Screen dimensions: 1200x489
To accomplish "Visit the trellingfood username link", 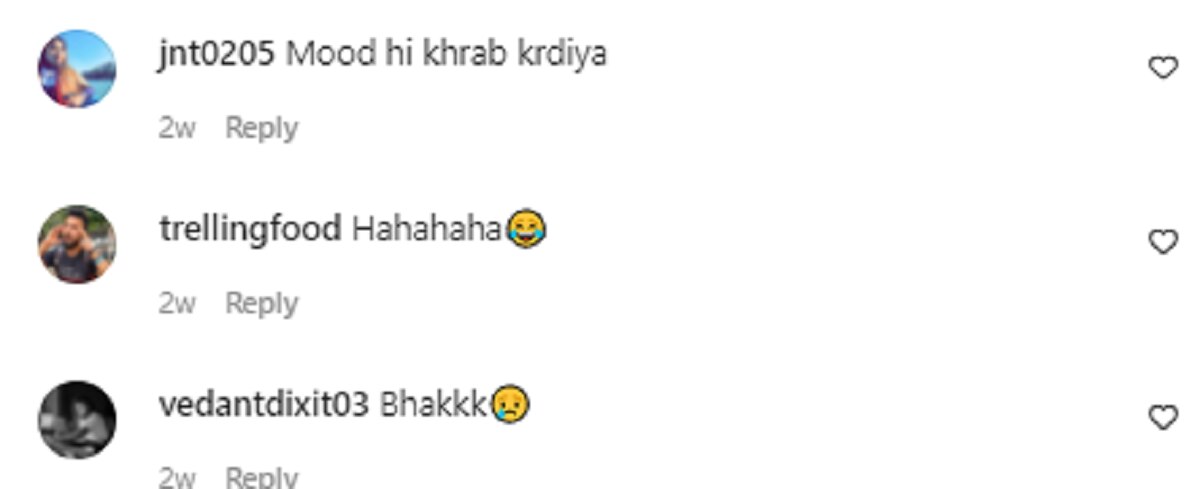I will [250, 230].
